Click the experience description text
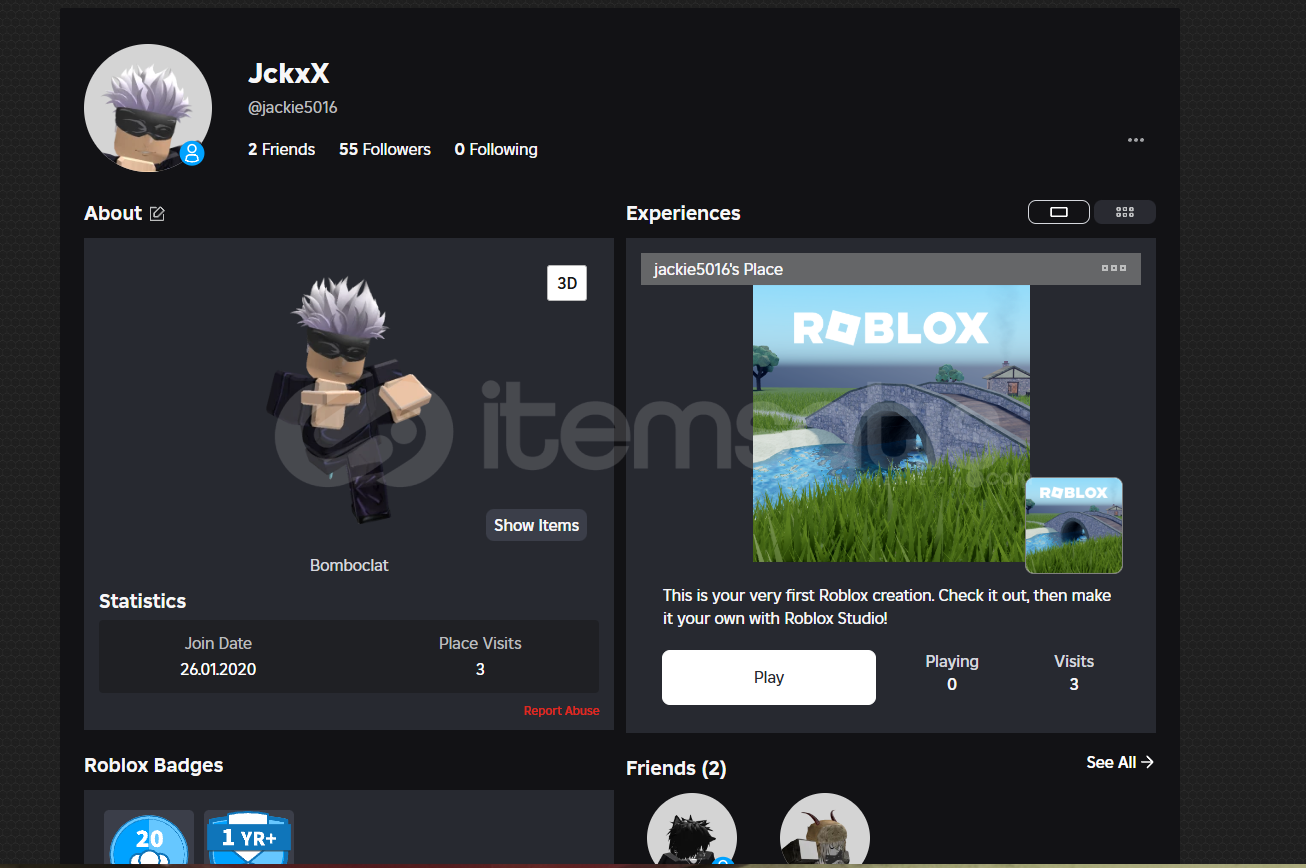Image resolution: width=1306 pixels, height=868 pixels. (887, 607)
